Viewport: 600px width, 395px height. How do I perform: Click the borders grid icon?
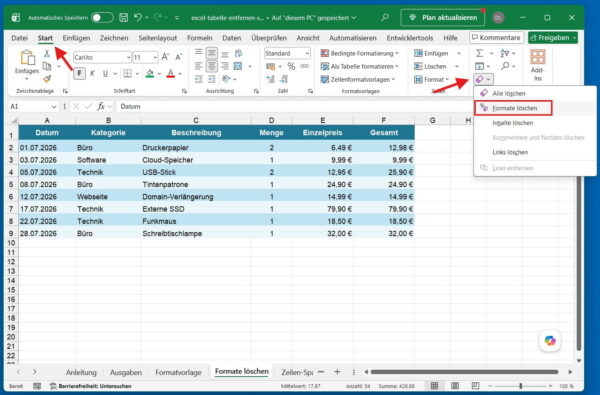click(x=127, y=73)
